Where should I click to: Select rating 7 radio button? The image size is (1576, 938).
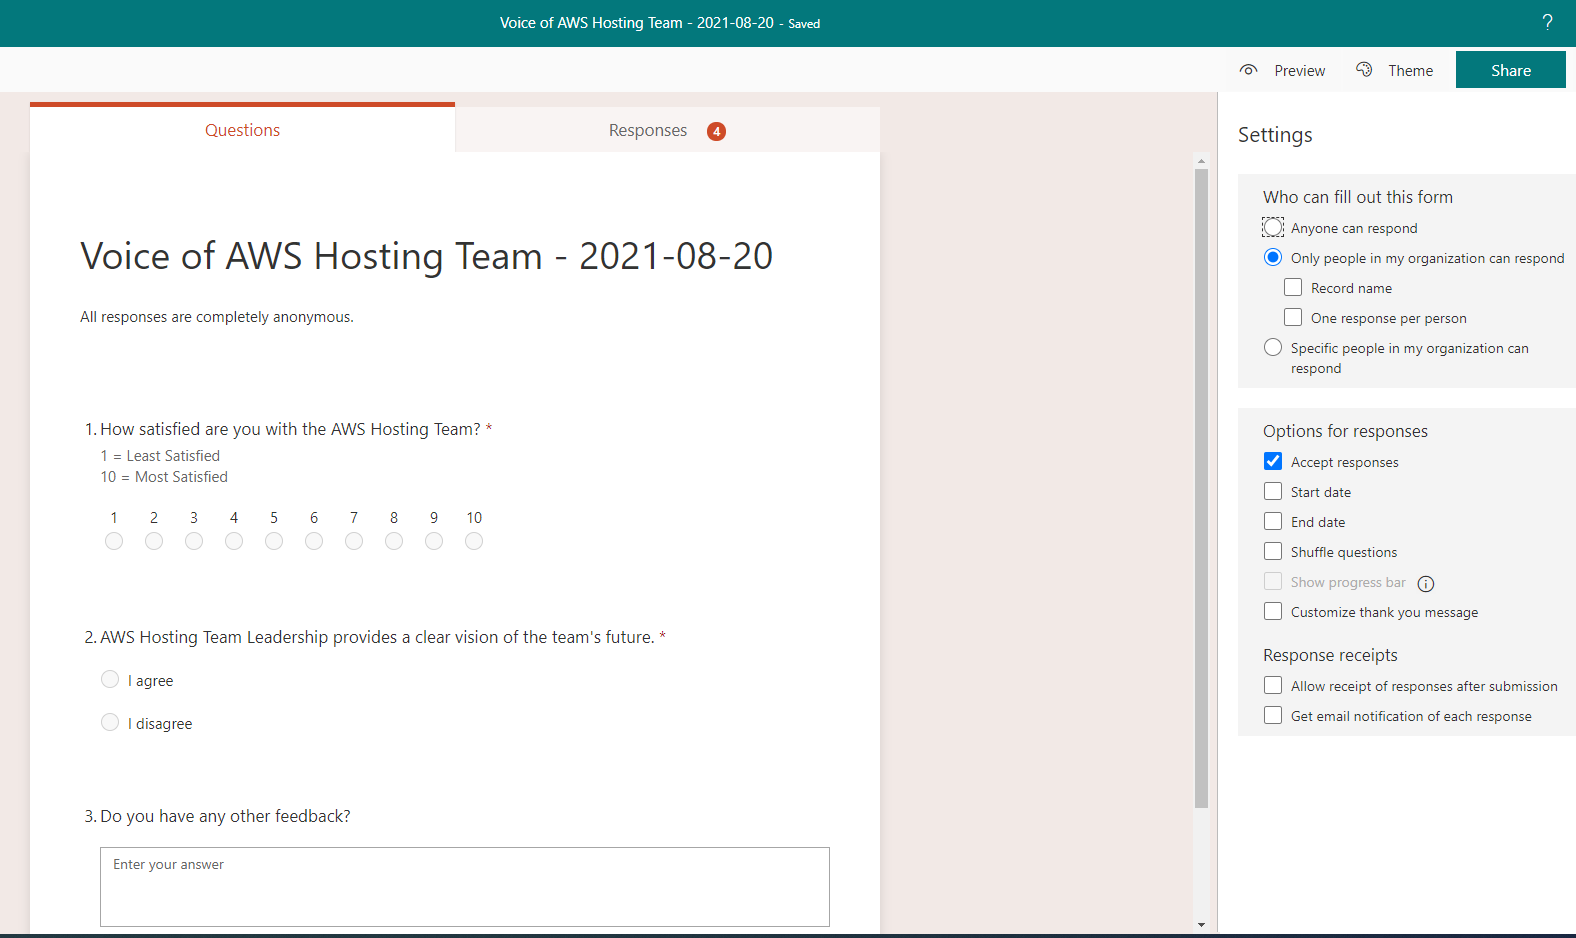tap(354, 541)
